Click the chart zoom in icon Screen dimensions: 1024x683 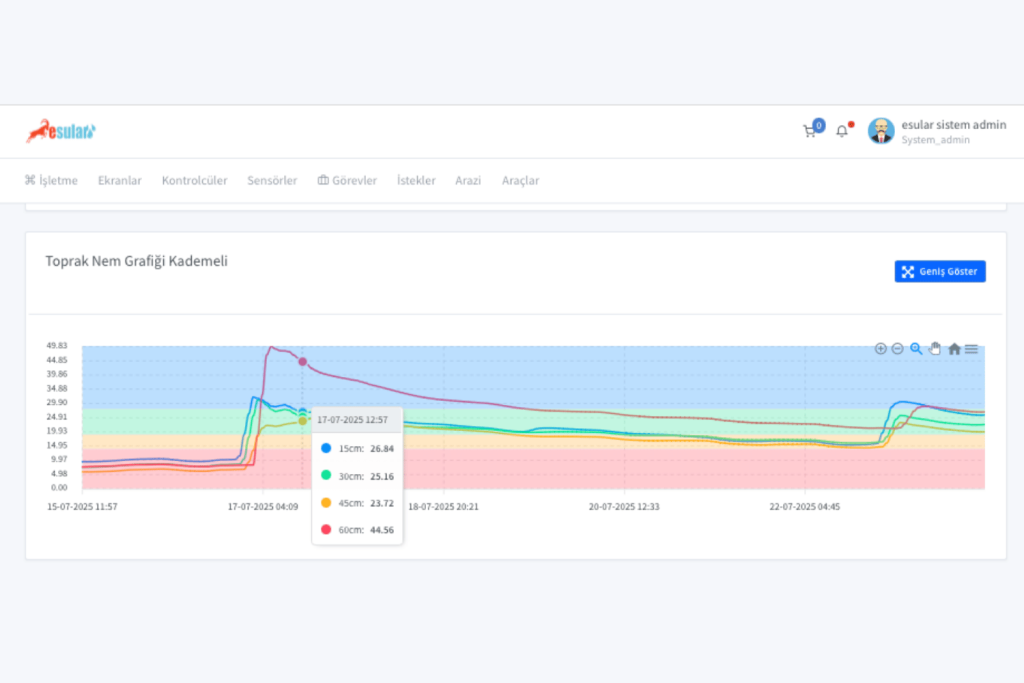pos(880,349)
